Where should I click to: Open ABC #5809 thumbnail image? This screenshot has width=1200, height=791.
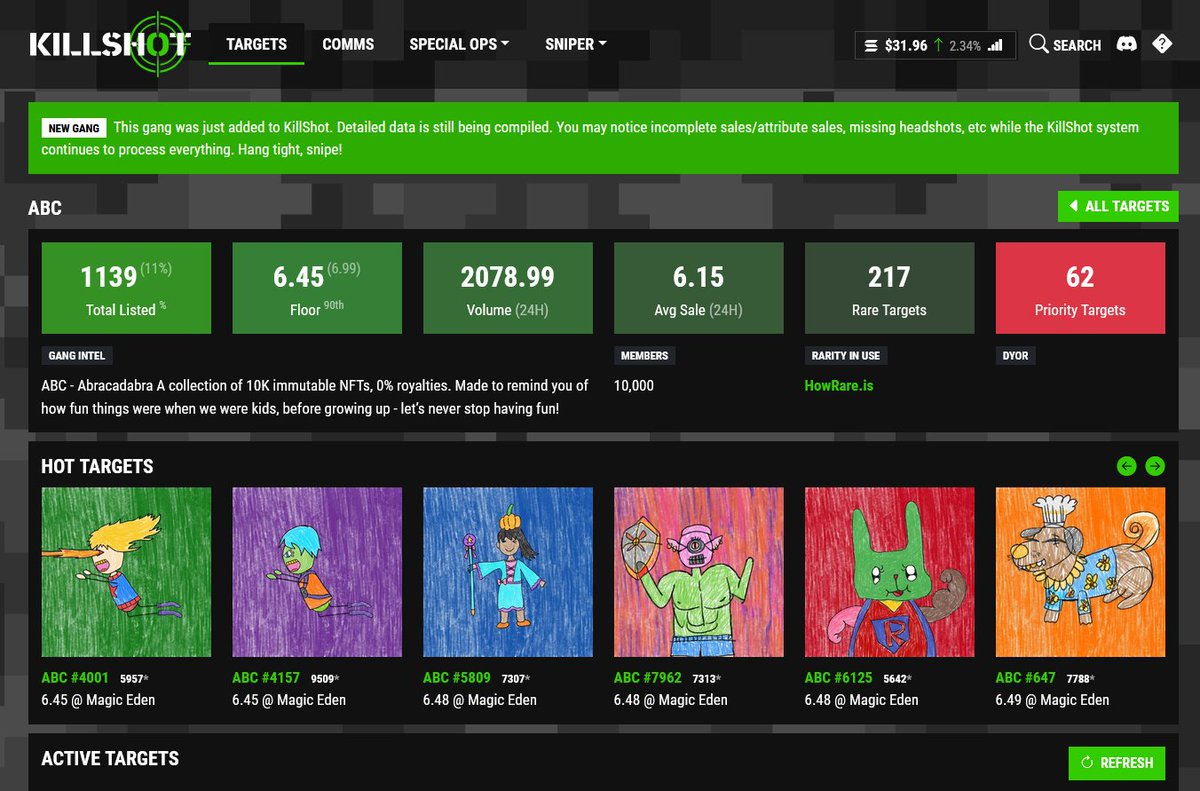coord(508,572)
